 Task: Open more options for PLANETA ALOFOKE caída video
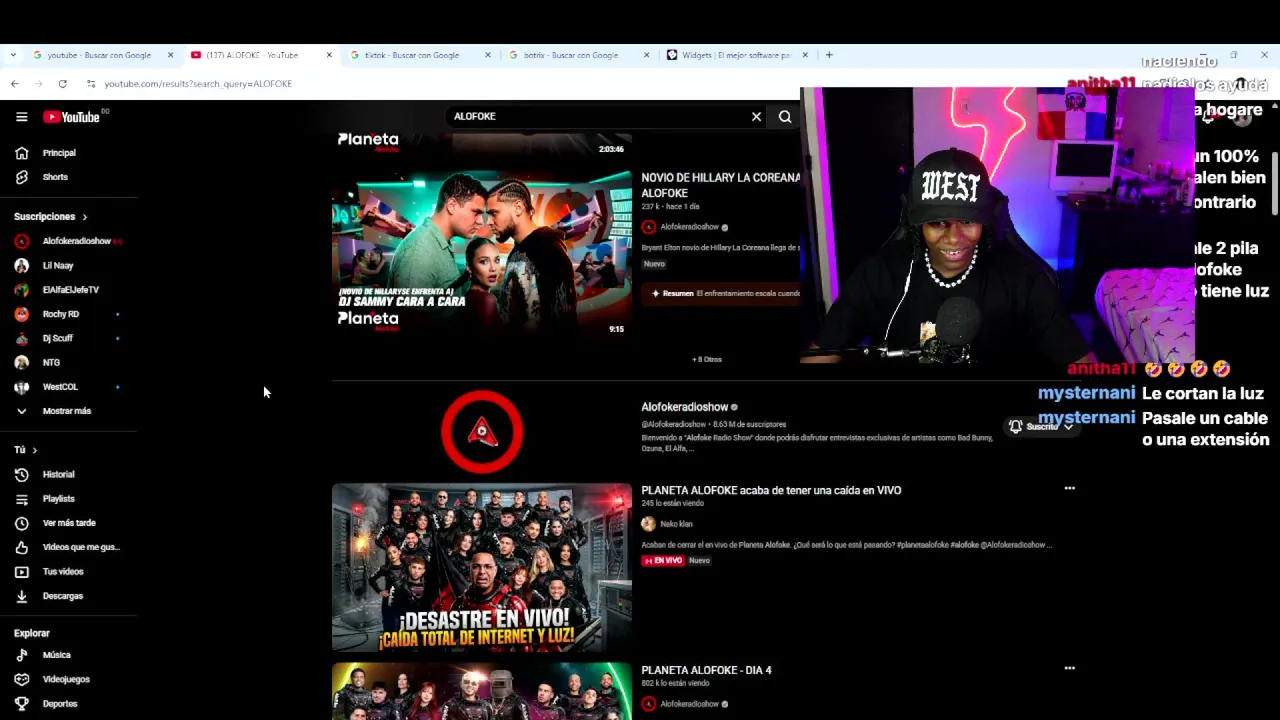[x=1069, y=489]
